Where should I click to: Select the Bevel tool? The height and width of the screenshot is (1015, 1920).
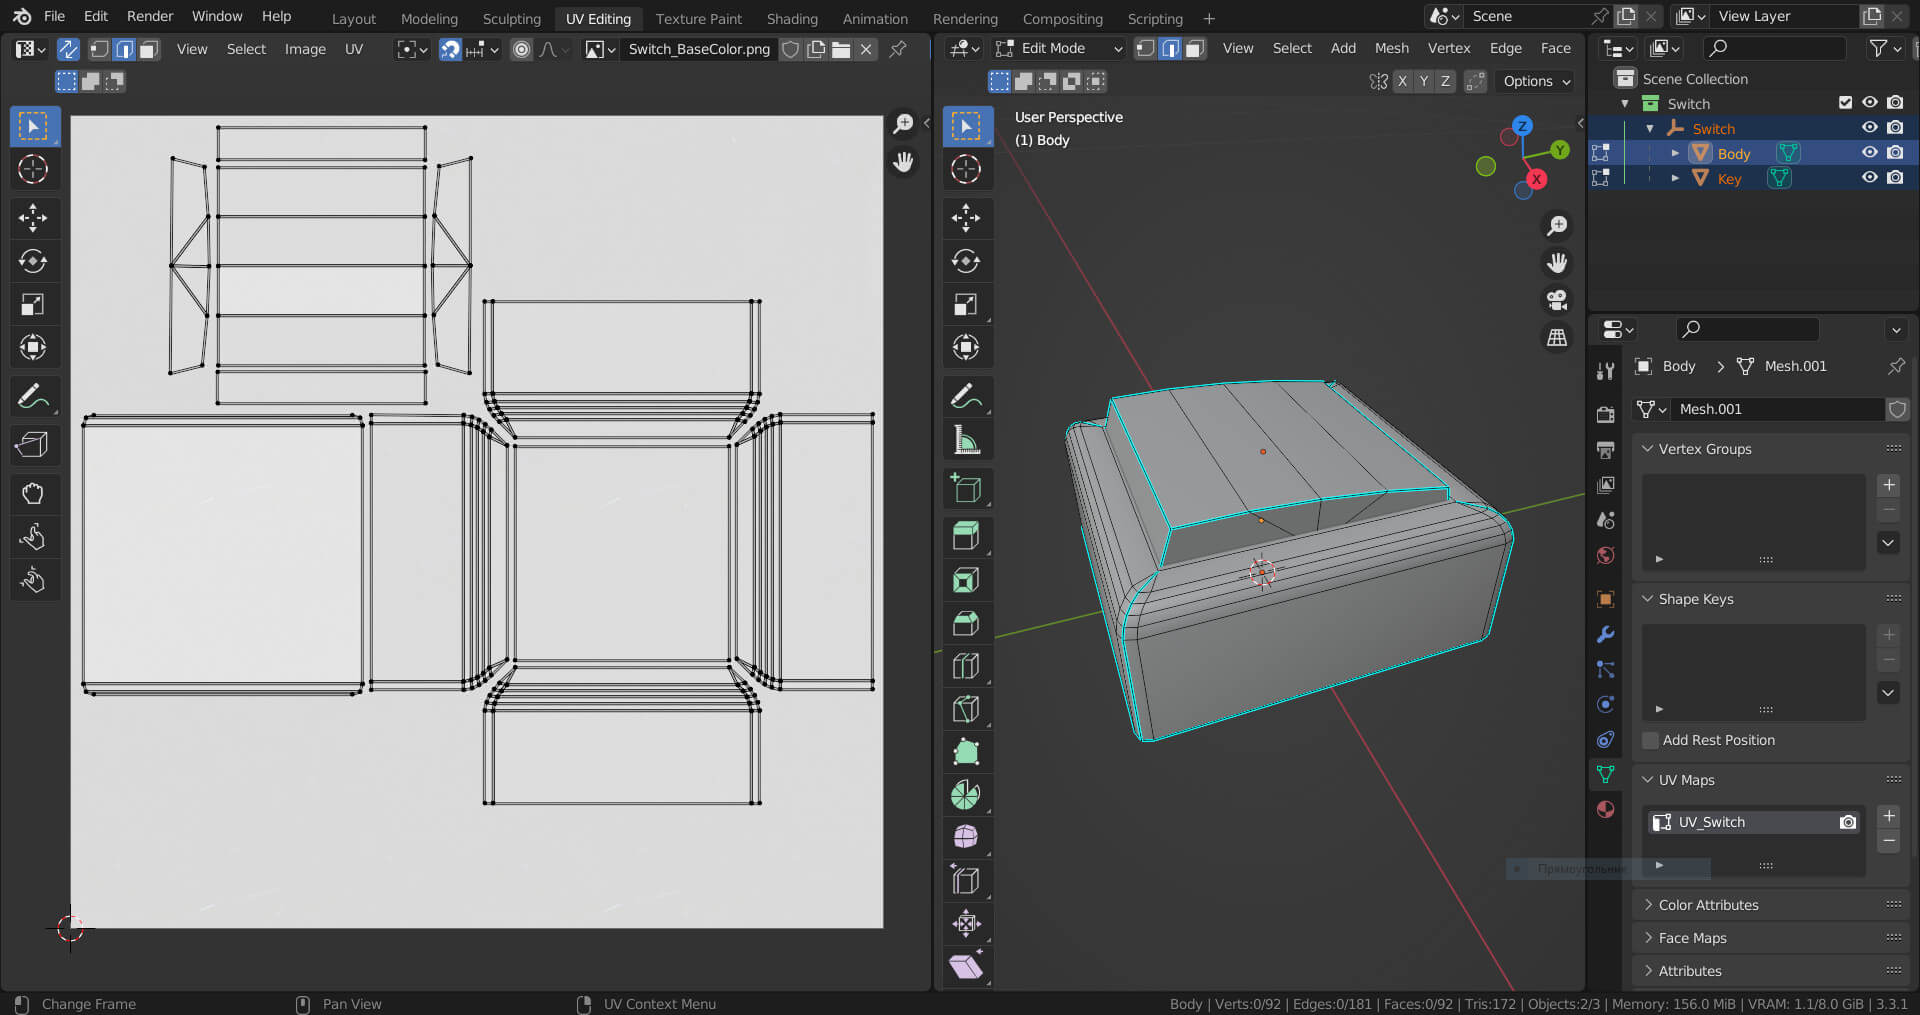pyautogui.click(x=967, y=623)
